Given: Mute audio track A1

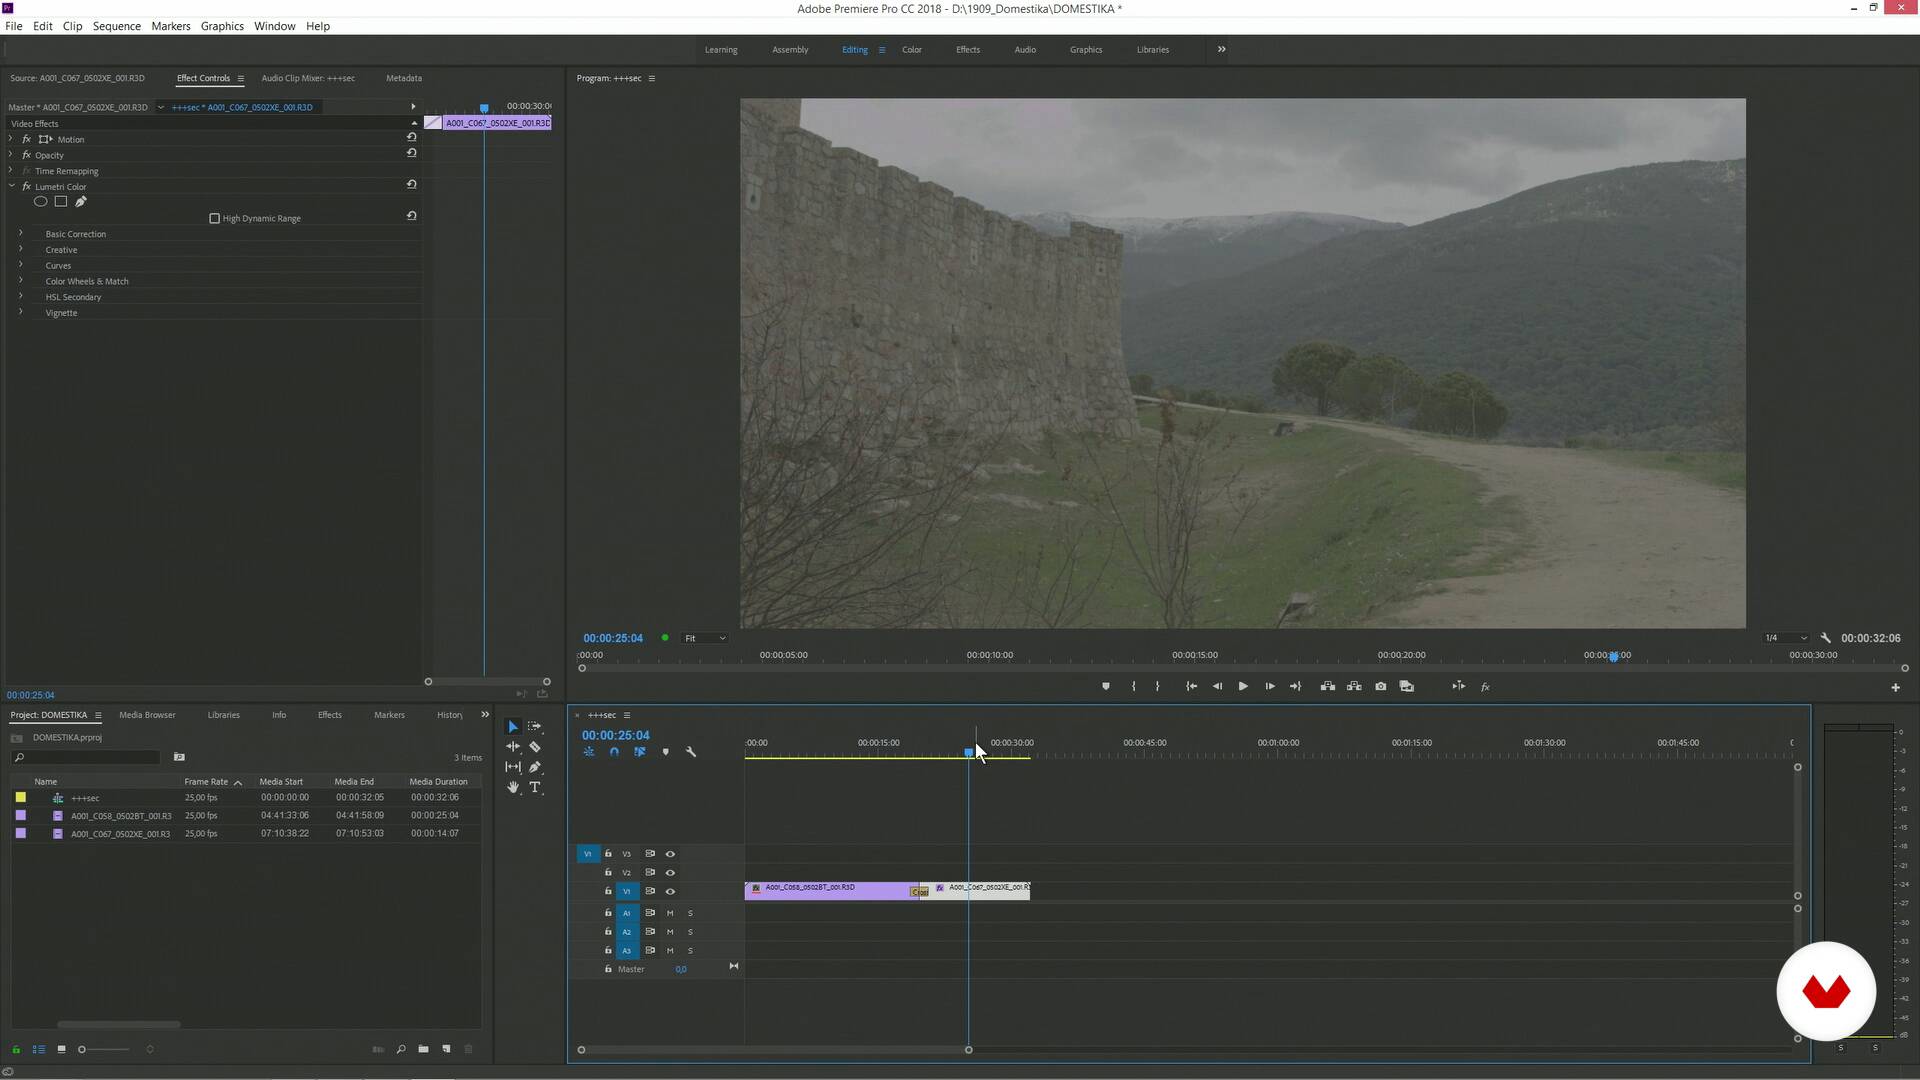Looking at the screenshot, I should pyautogui.click(x=670, y=913).
